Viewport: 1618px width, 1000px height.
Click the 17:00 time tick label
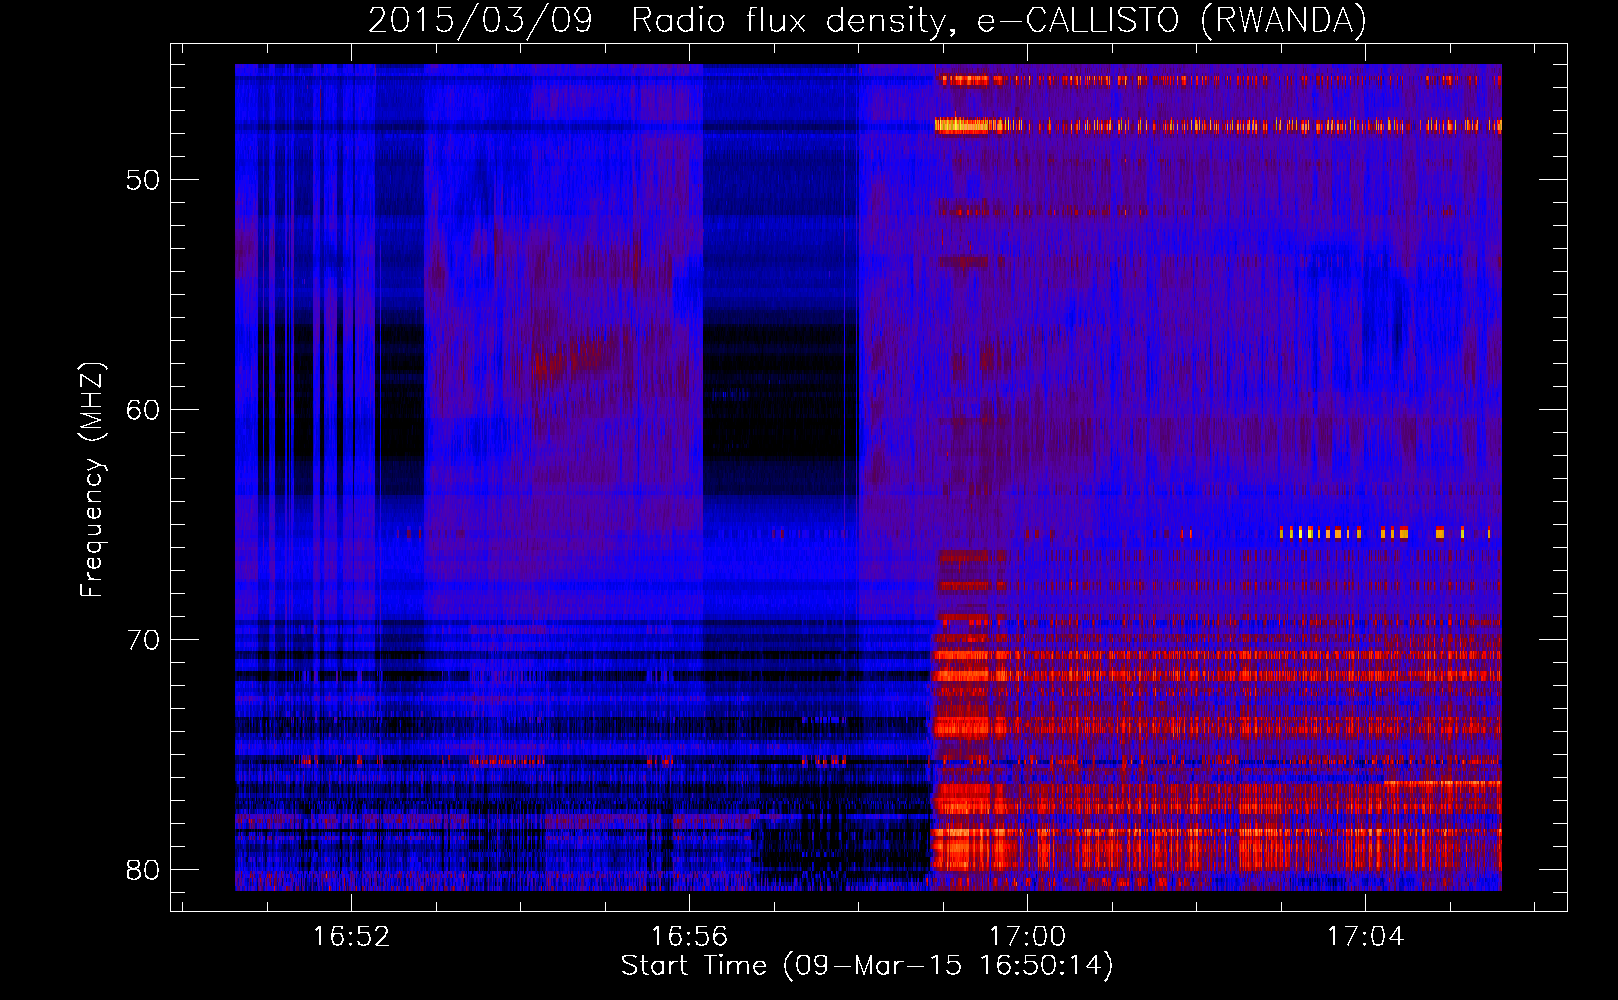(1027, 937)
